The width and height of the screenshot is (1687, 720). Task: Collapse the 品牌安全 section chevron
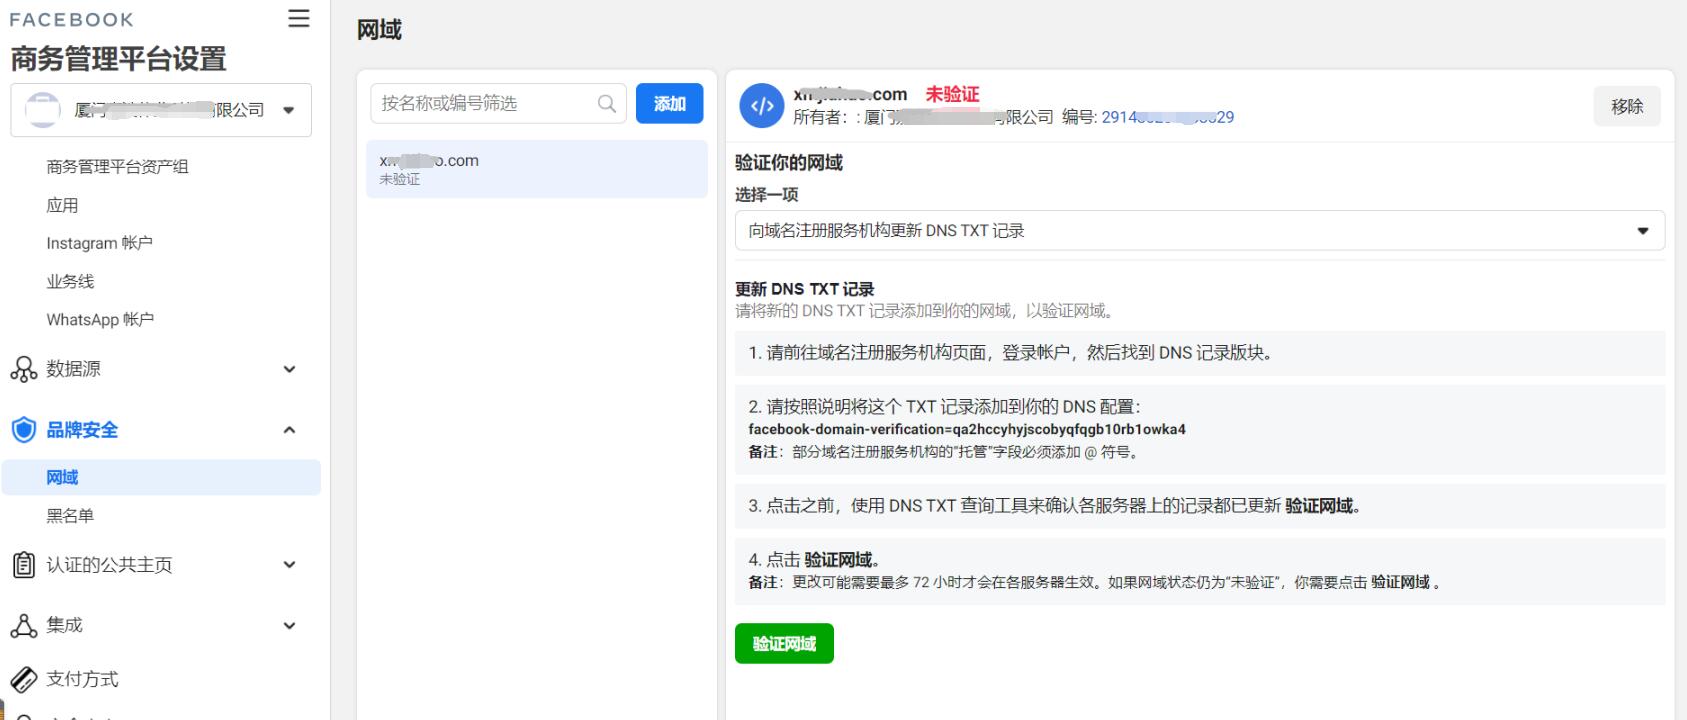289,430
